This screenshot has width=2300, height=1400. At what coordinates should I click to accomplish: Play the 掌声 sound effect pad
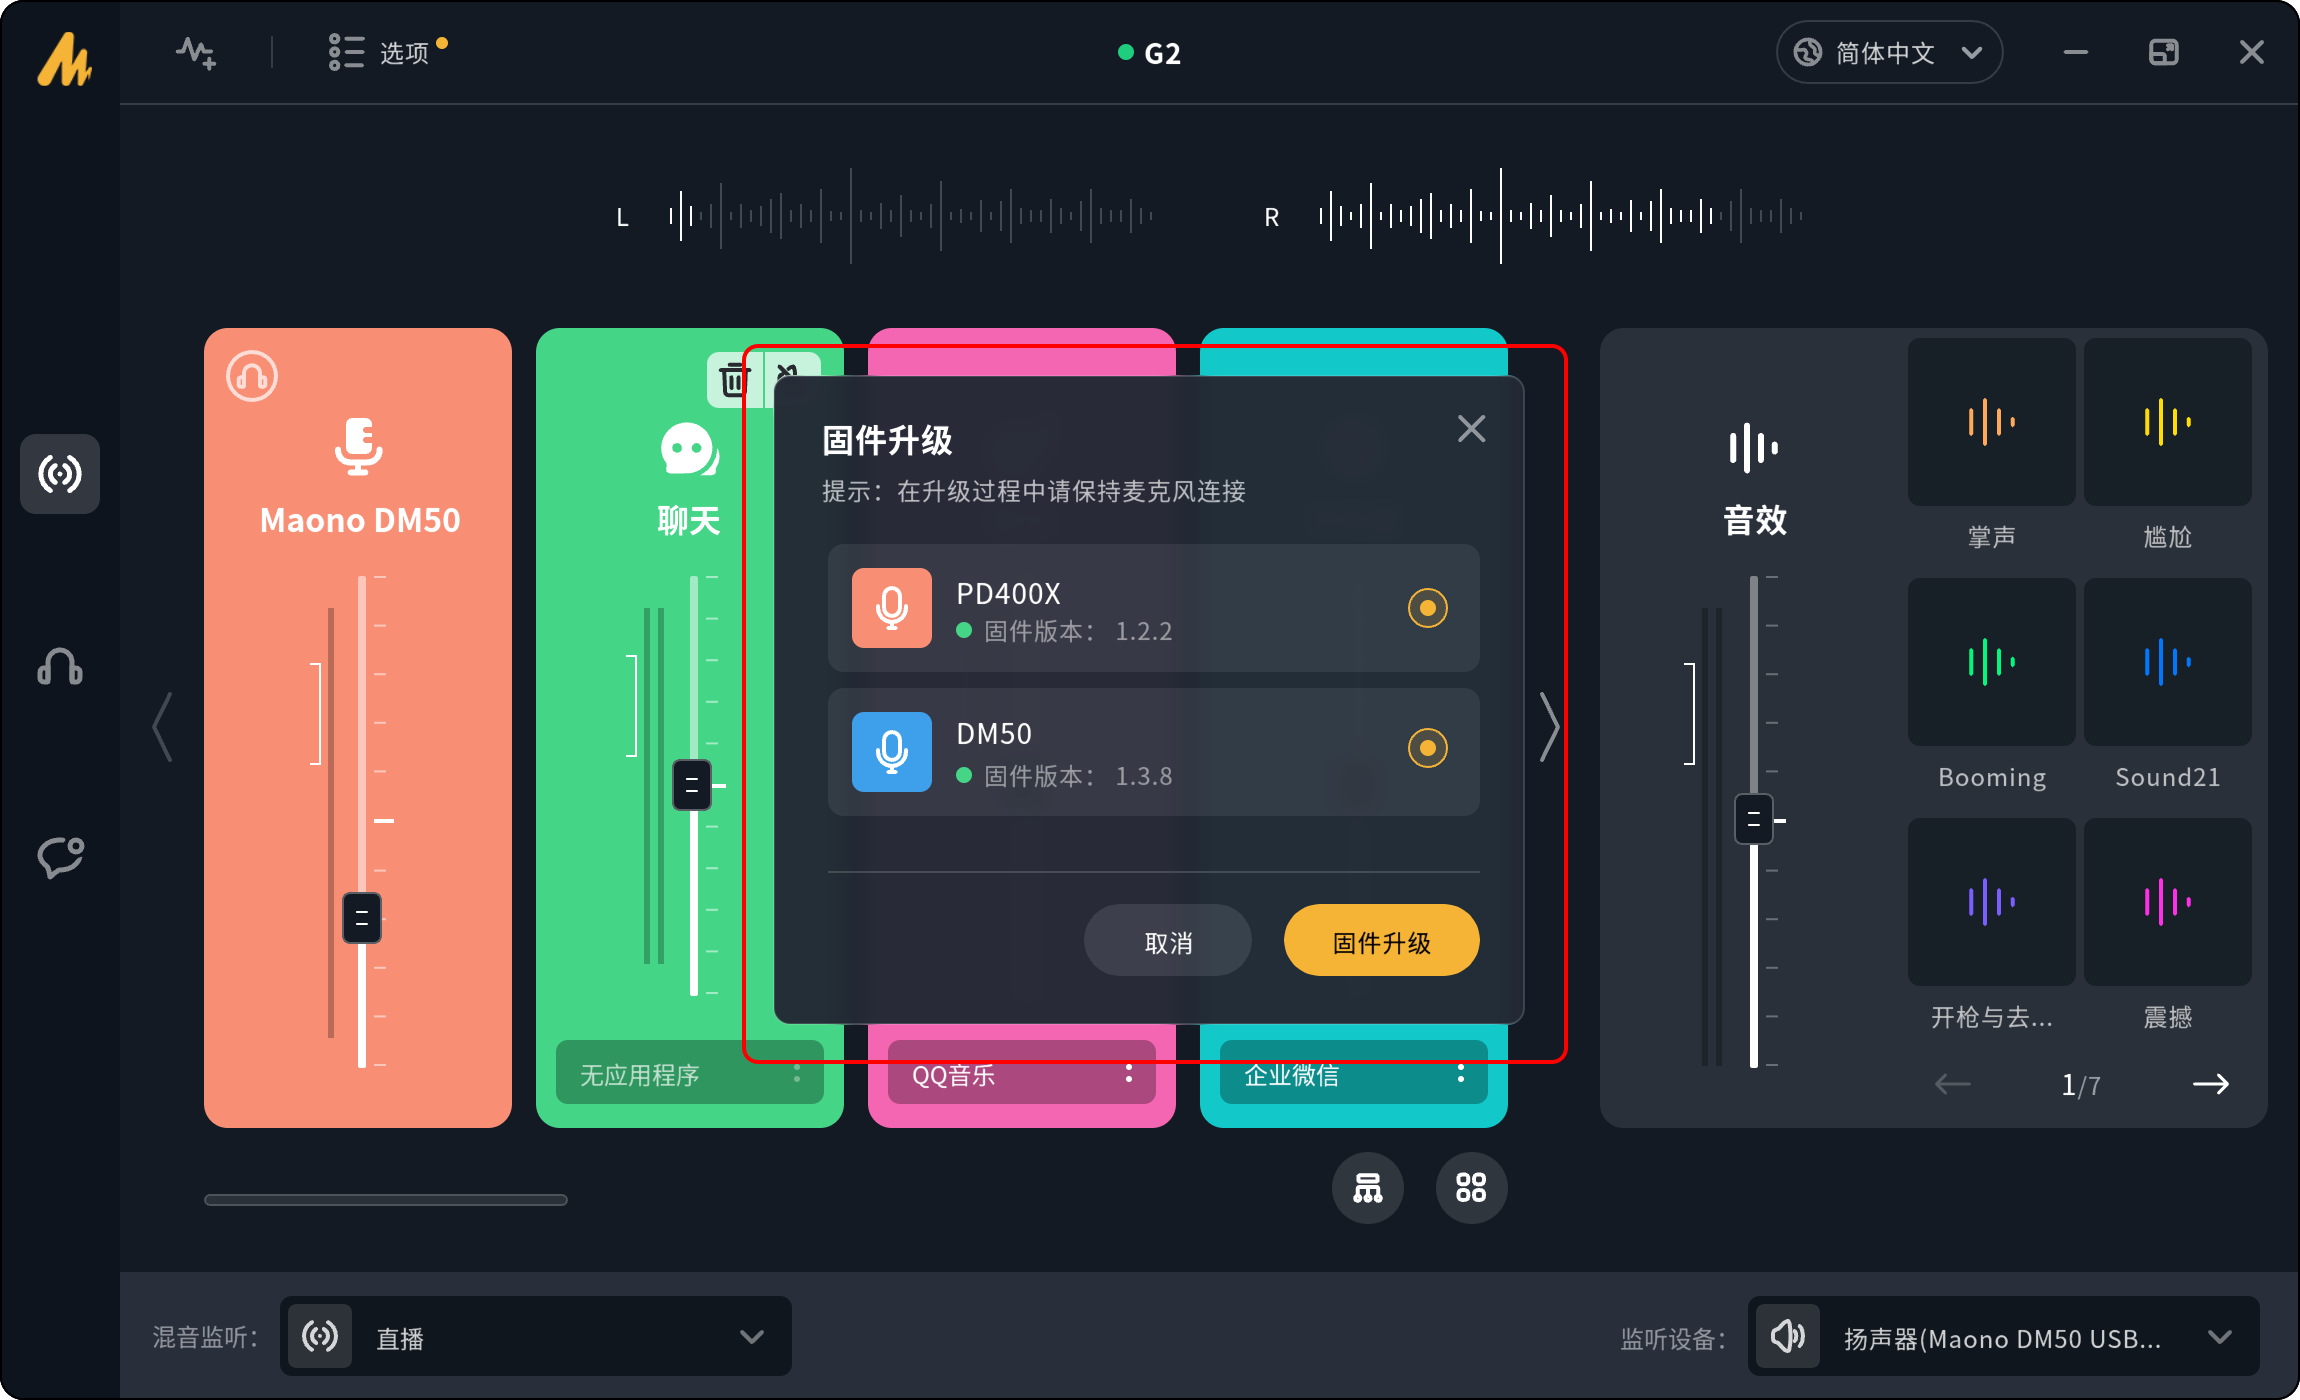[x=1991, y=422]
